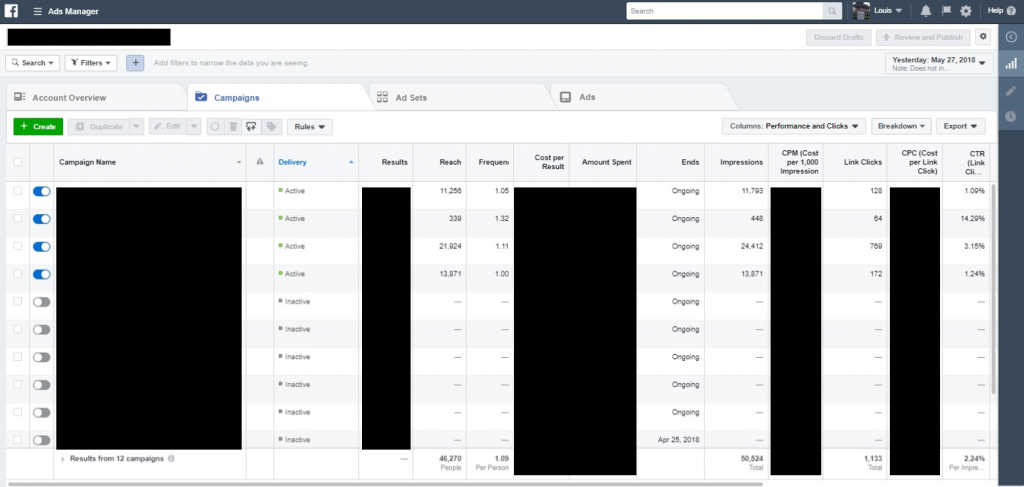Switch to the Account Overview tab
The height and width of the screenshot is (487, 1024).
95,97
